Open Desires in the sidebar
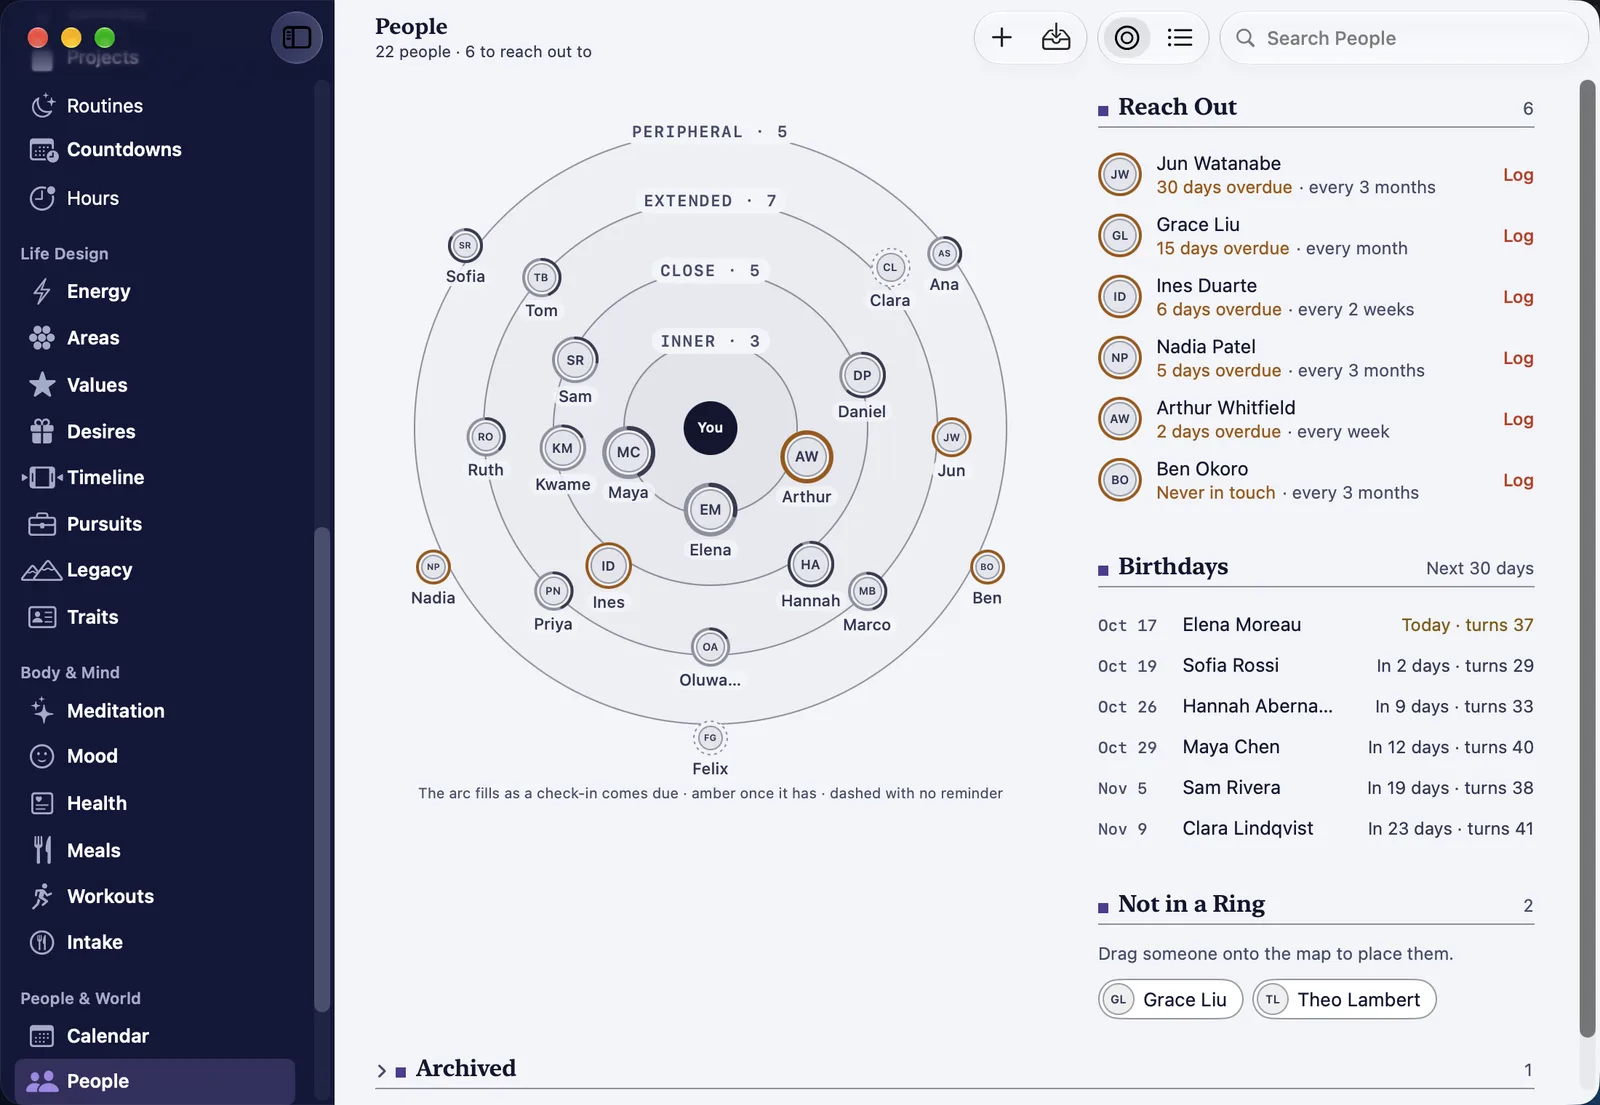The width and height of the screenshot is (1600, 1105). [157, 431]
